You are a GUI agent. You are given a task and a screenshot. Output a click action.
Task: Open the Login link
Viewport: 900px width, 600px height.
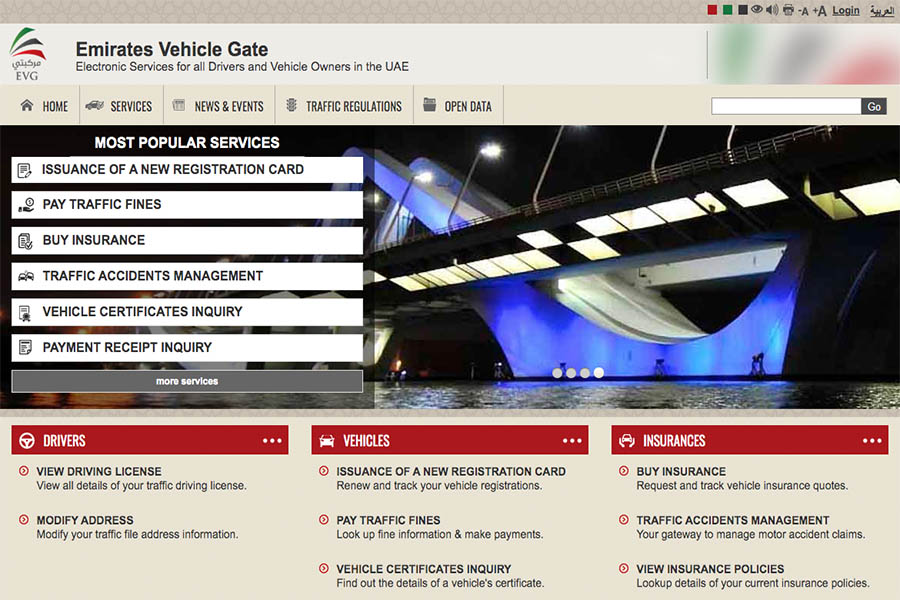click(846, 10)
